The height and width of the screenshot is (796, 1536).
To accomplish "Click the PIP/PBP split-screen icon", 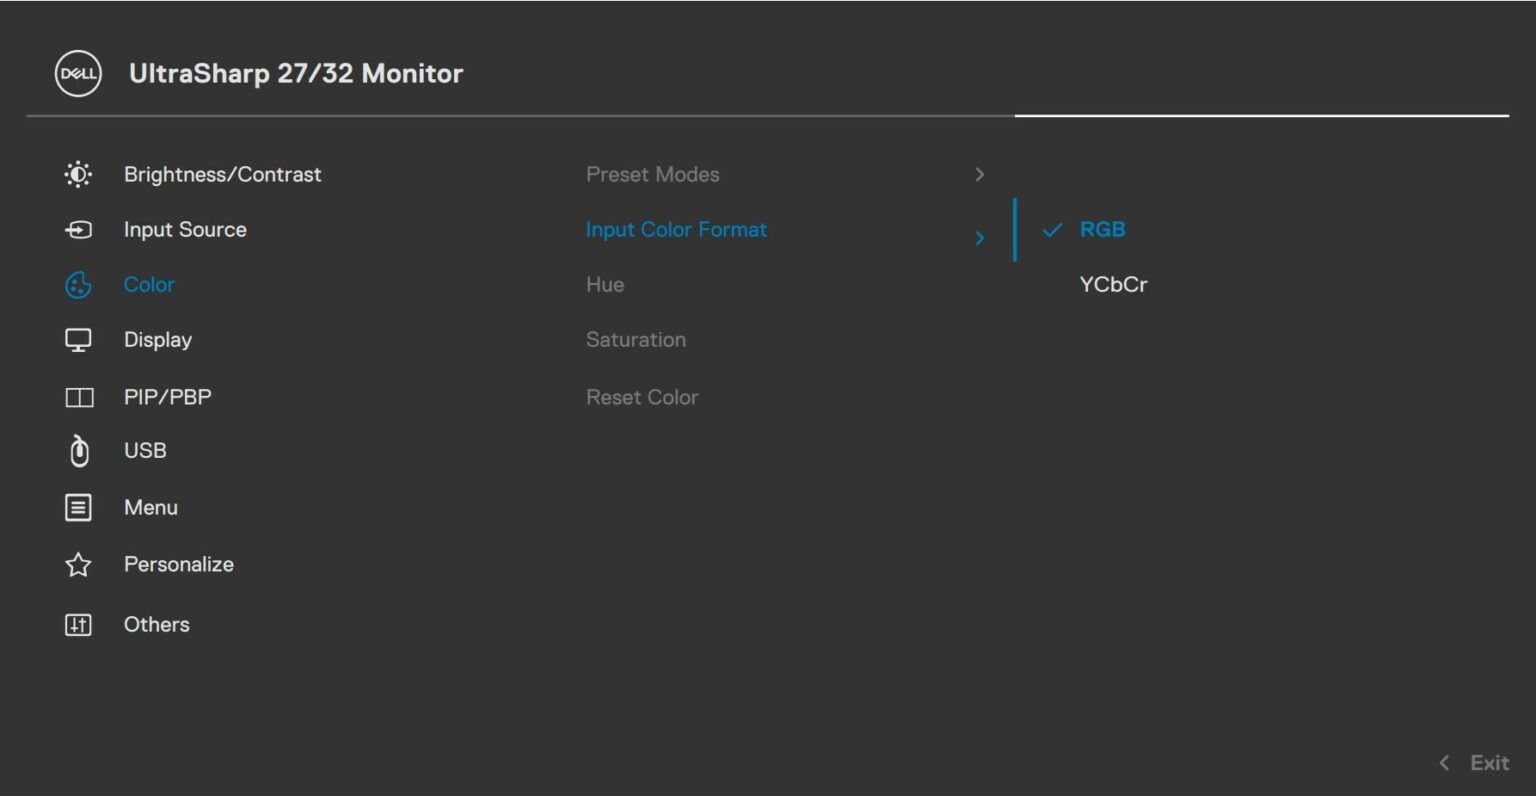I will tap(78, 396).
